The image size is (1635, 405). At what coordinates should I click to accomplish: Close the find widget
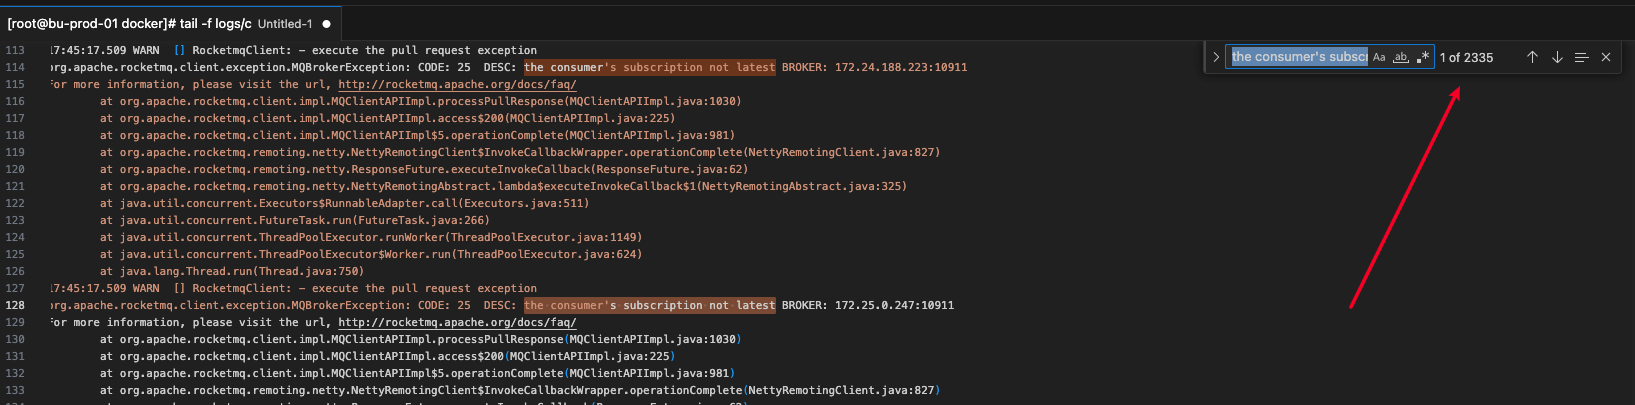click(1606, 57)
